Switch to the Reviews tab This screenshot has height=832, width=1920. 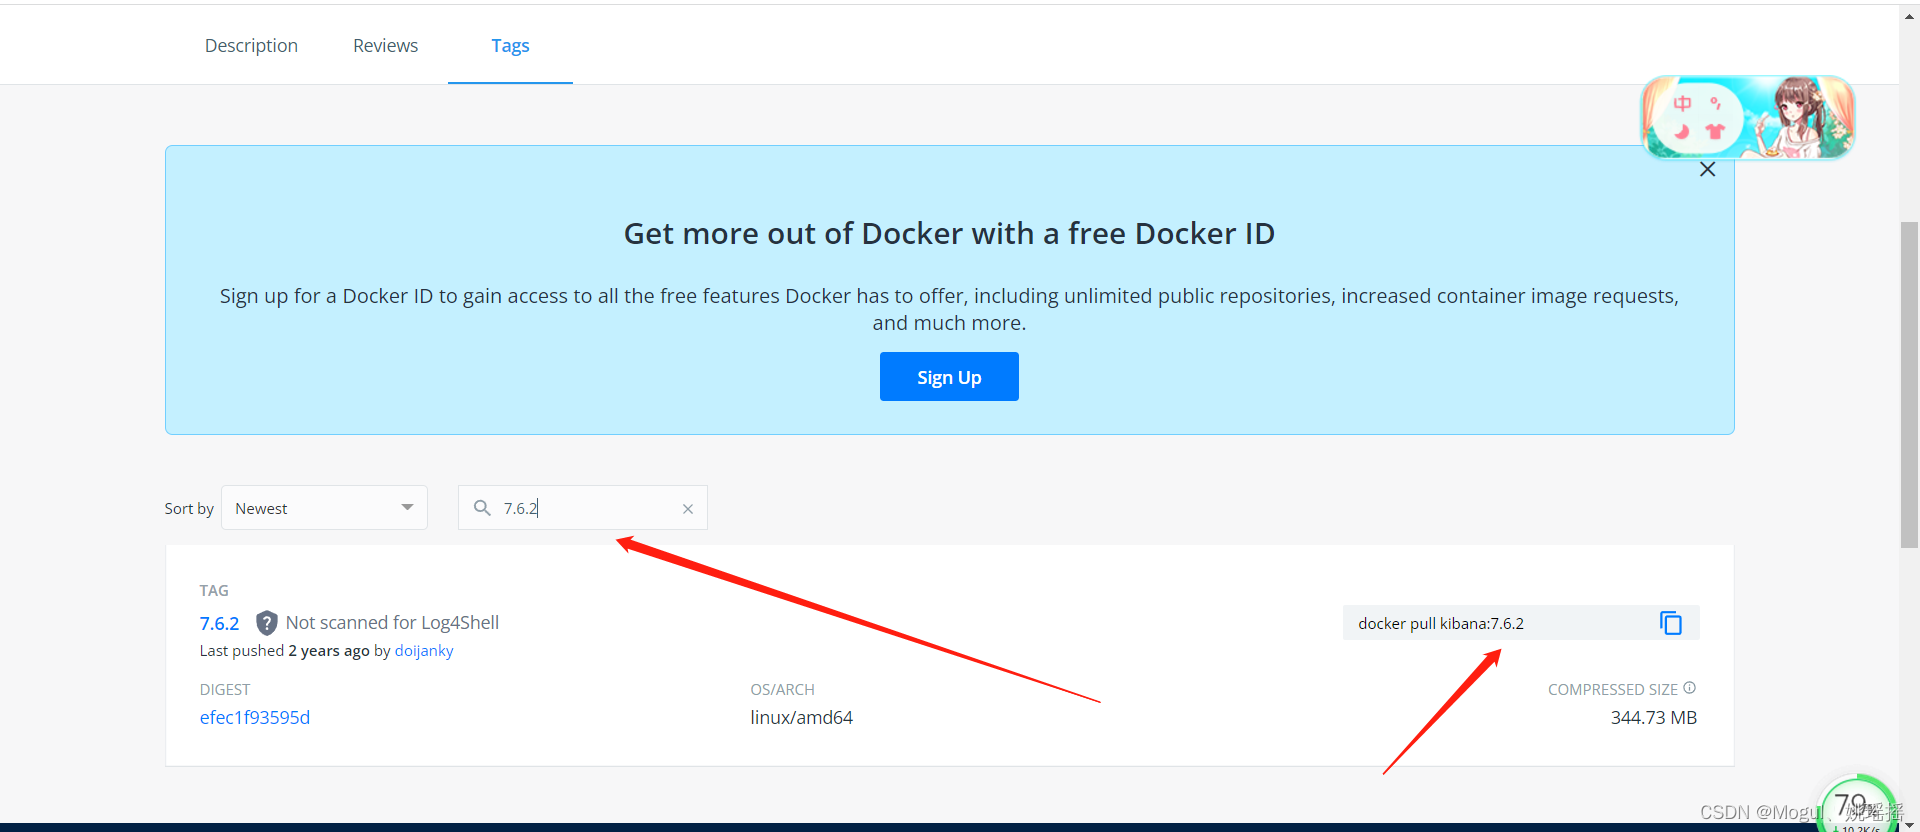[x=385, y=46]
